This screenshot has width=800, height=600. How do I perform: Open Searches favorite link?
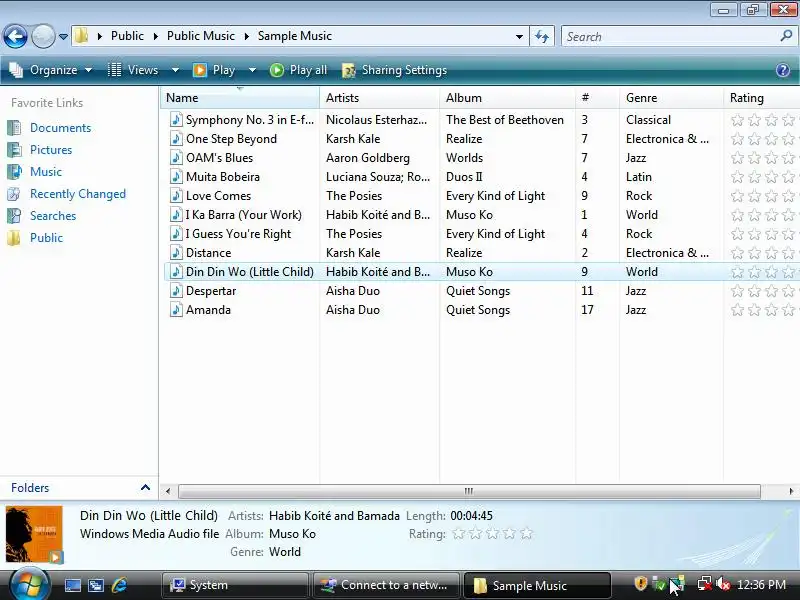click(53, 216)
